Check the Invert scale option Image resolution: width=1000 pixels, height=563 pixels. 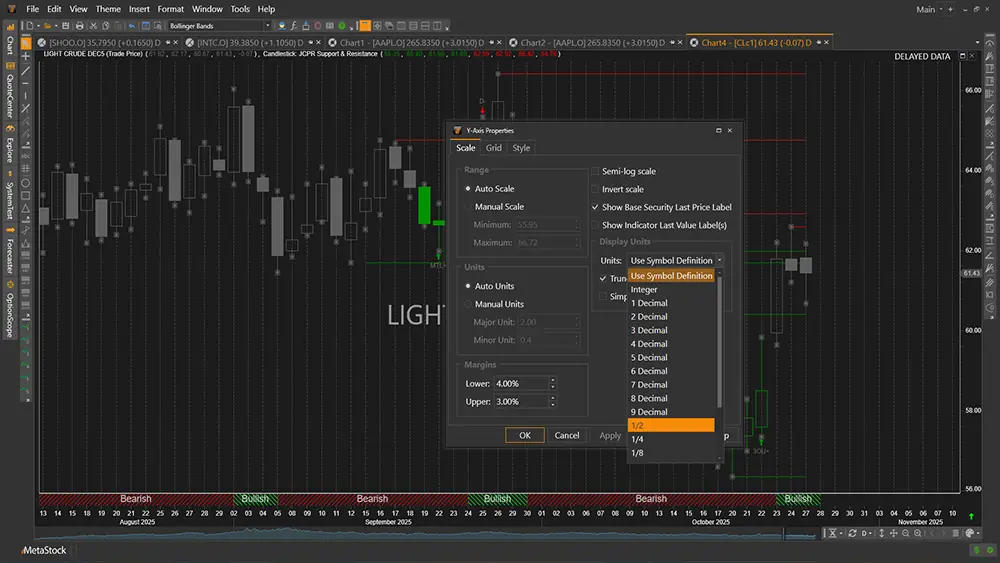595,189
